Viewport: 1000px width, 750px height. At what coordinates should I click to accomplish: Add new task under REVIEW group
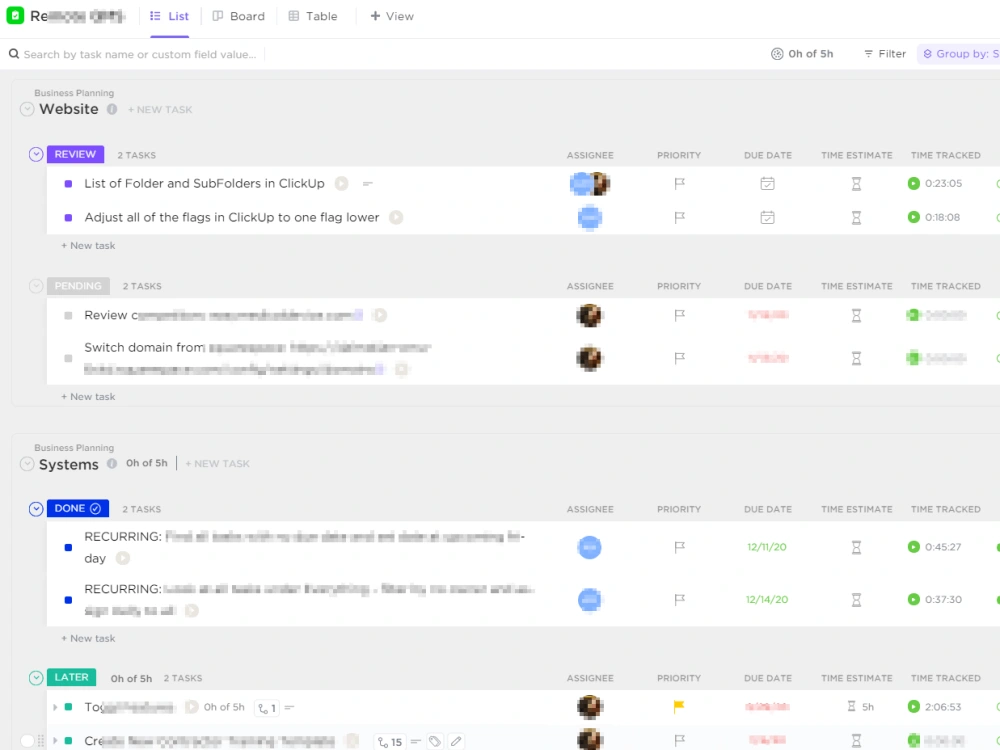click(x=88, y=246)
